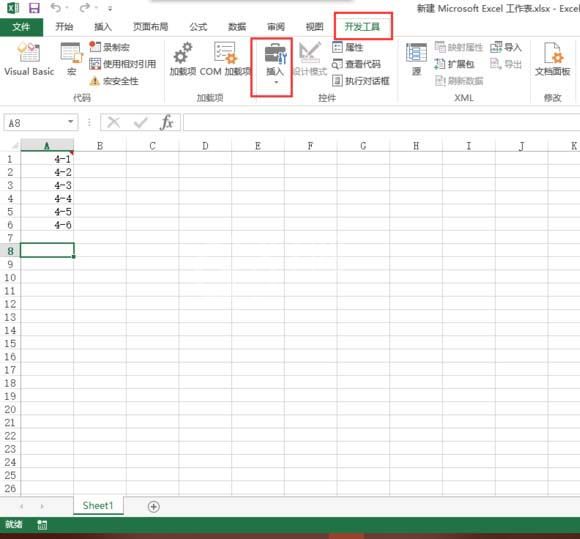Select column D header

click(x=205, y=146)
